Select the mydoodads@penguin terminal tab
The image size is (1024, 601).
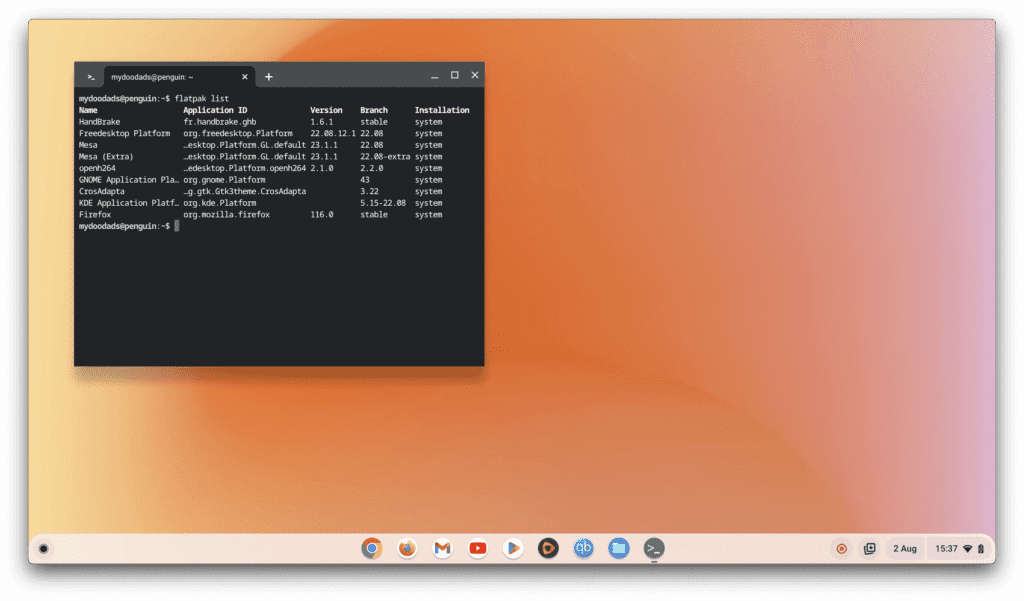click(178, 77)
